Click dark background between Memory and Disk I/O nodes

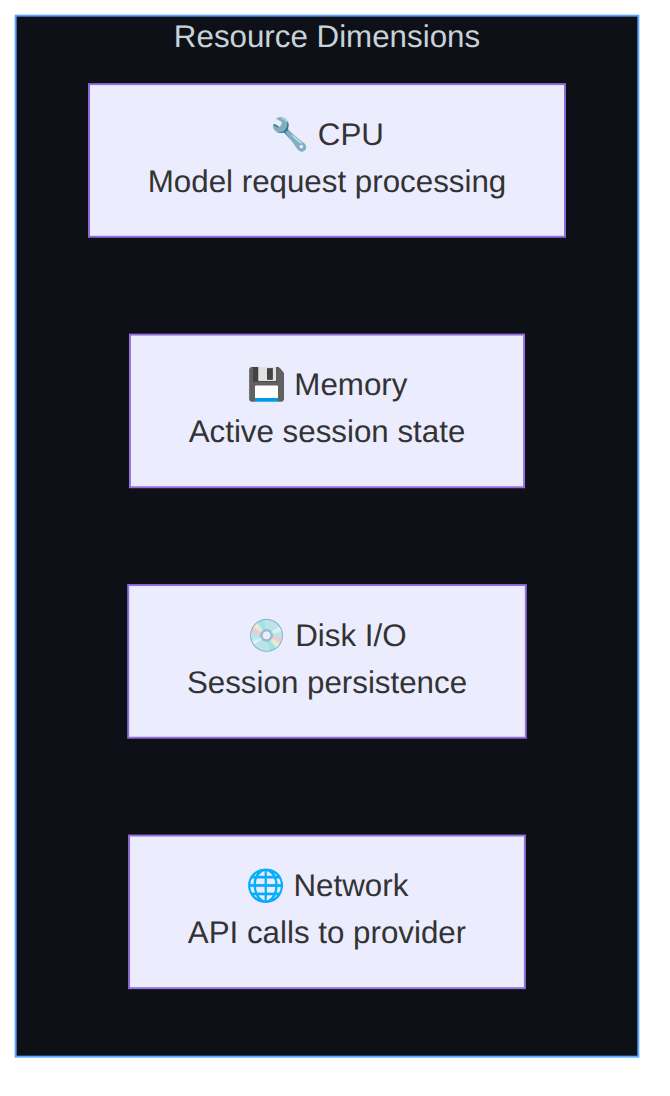327,536
